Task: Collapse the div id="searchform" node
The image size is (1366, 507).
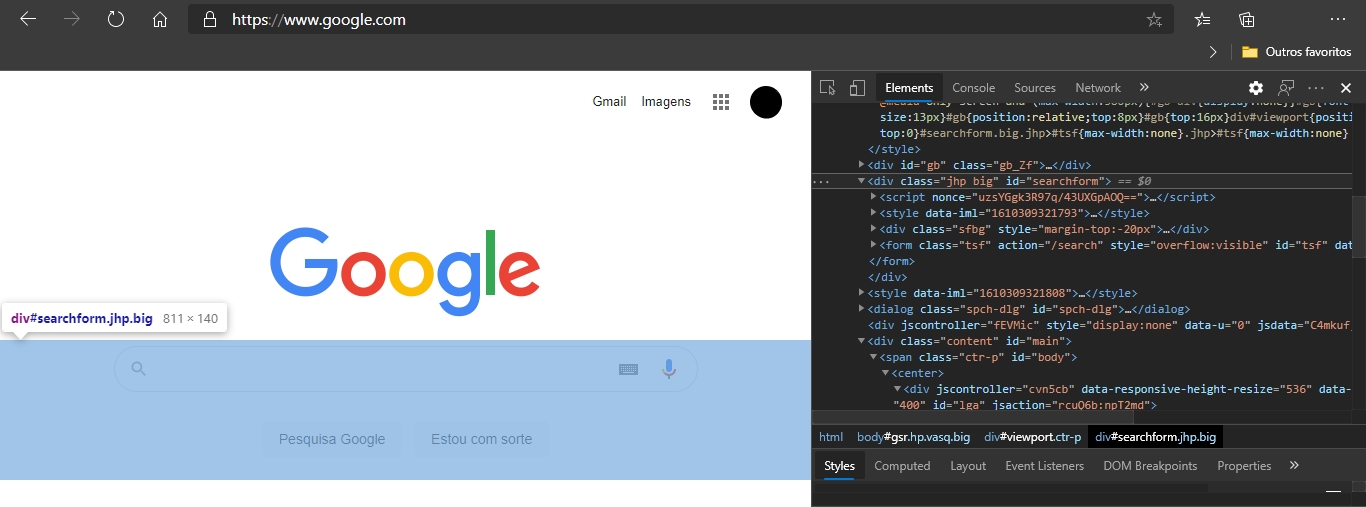Action: point(862,181)
